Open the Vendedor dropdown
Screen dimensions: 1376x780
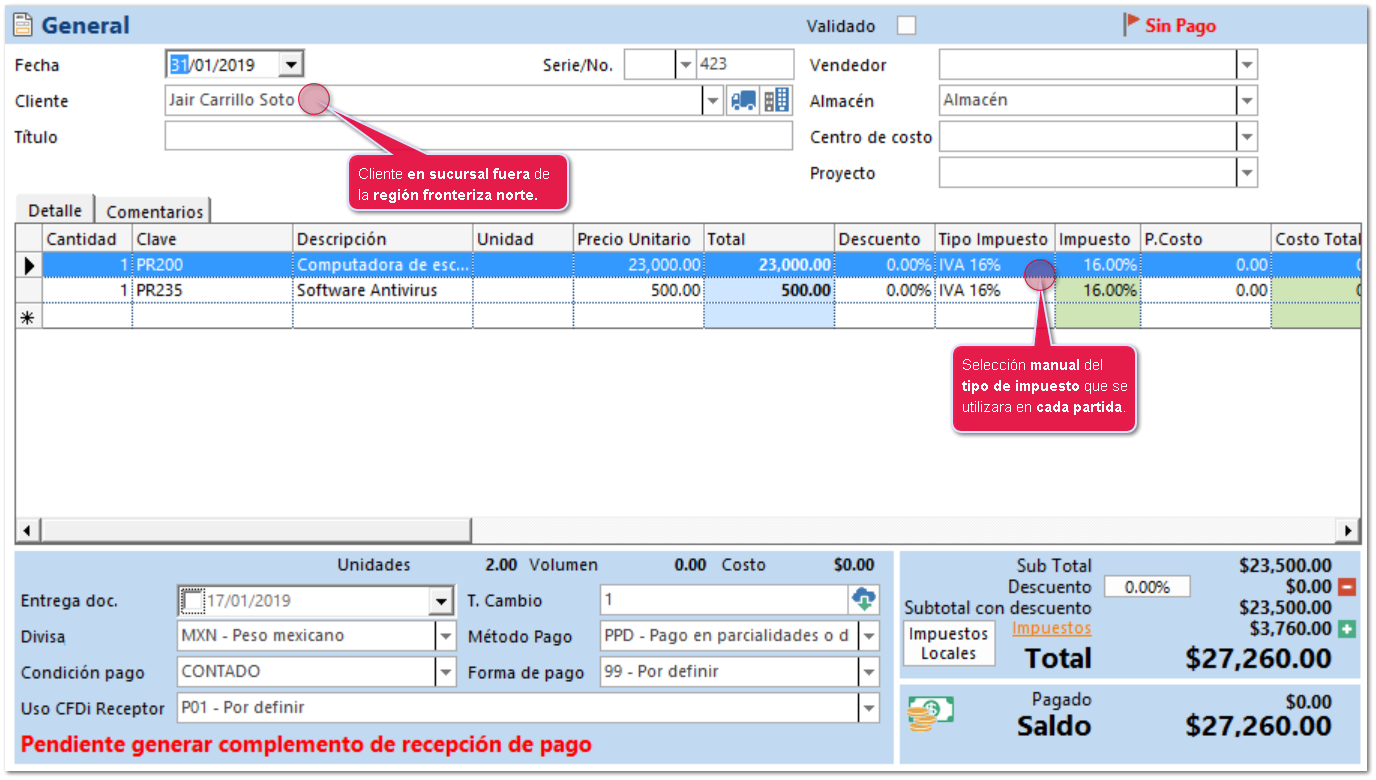[x=1247, y=65]
